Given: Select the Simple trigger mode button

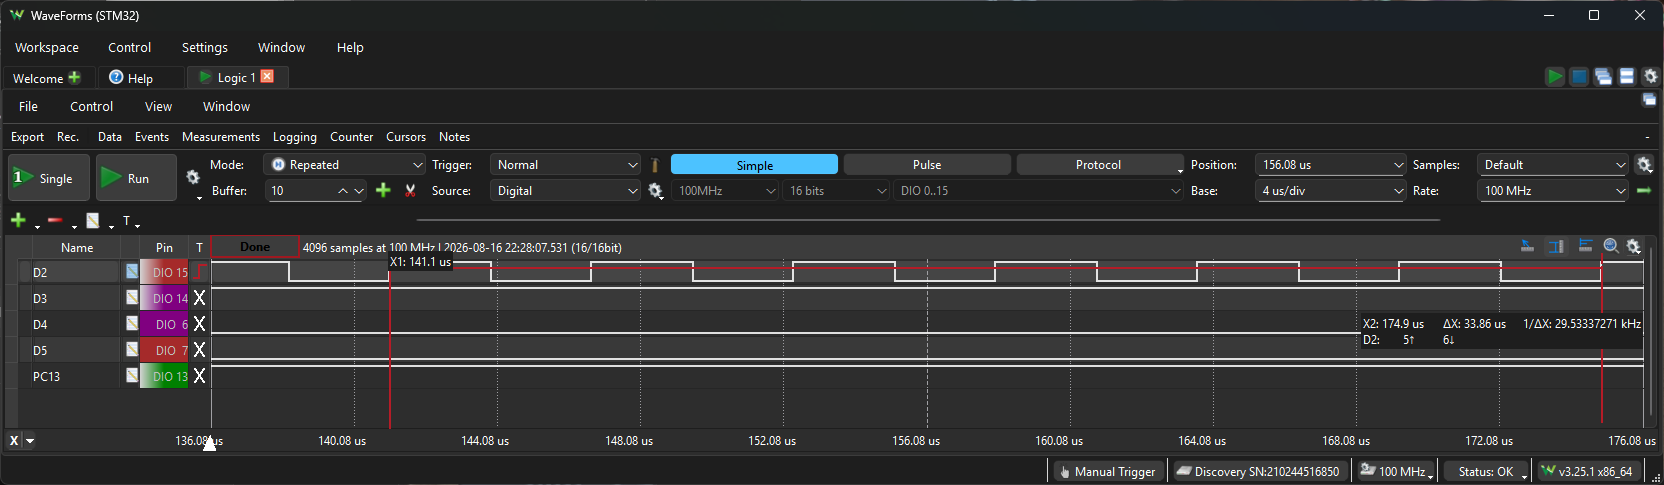Looking at the screenshot, I should point(754,165).
